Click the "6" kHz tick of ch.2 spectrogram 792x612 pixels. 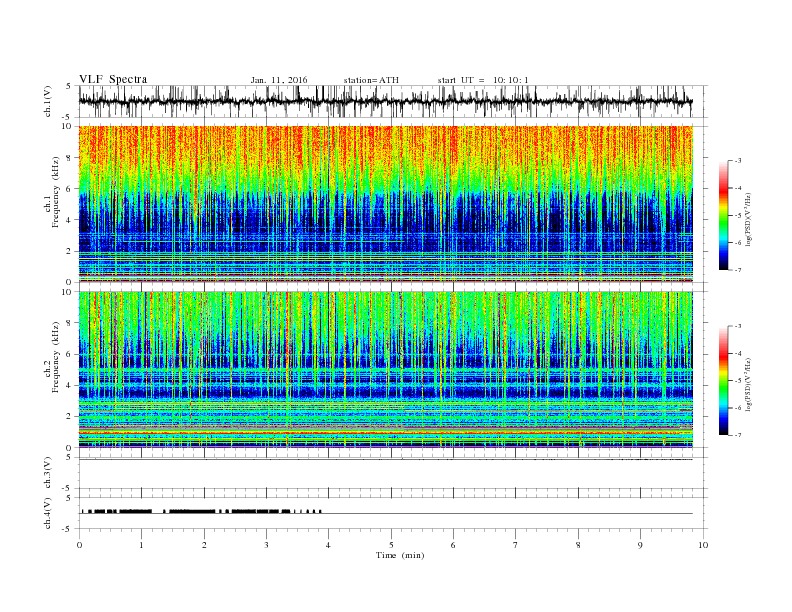click(69, 354)
